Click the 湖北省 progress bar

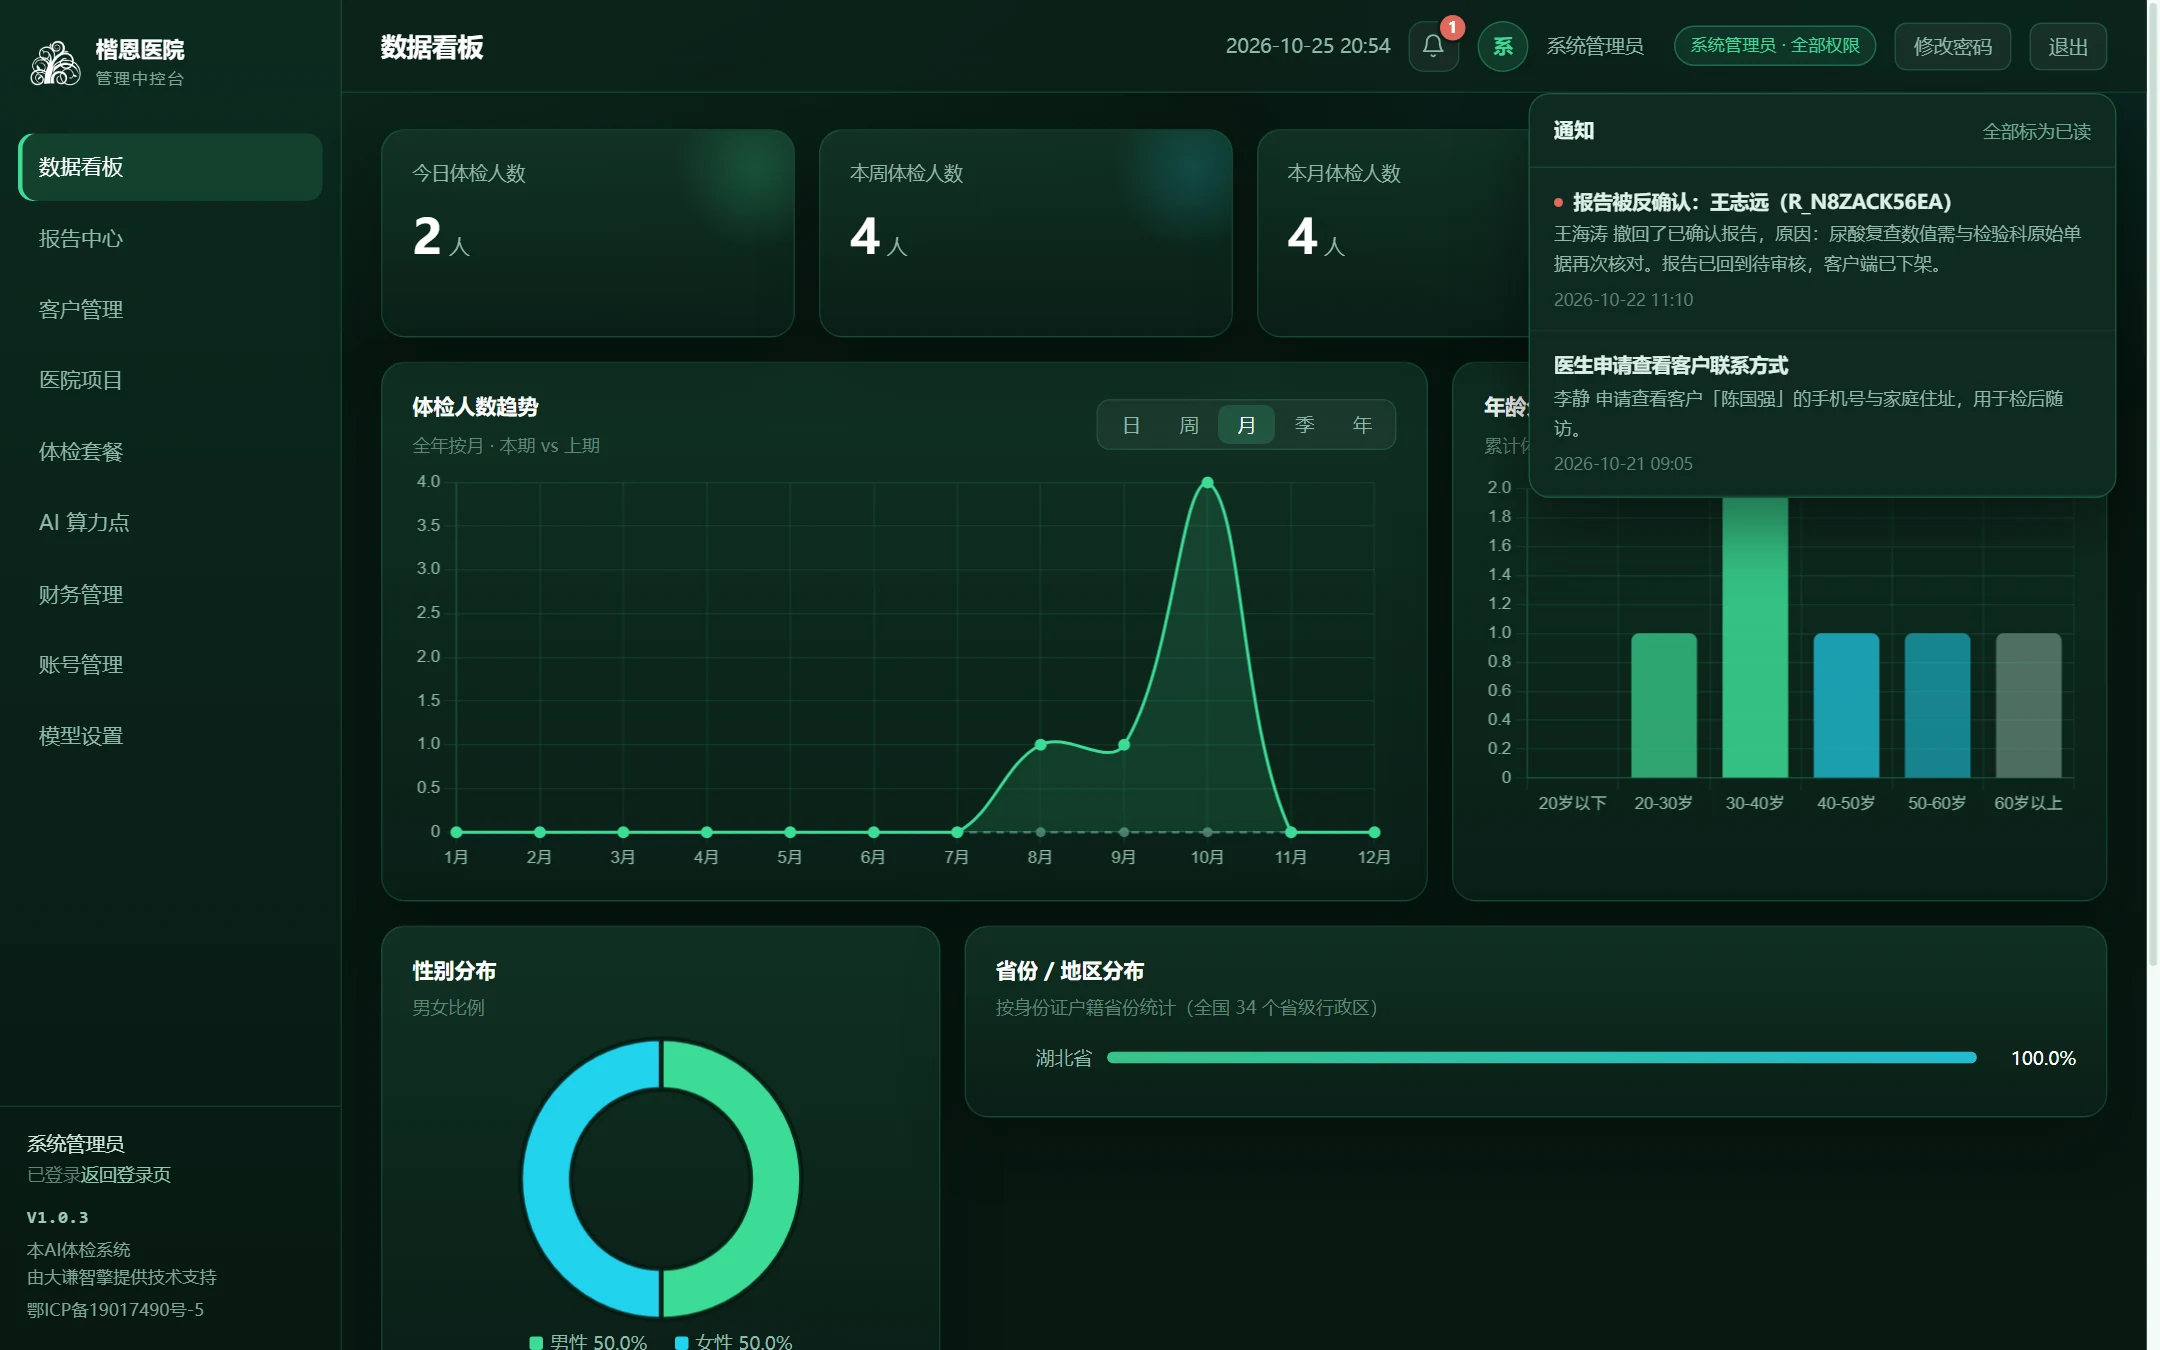point(1541,1058)
